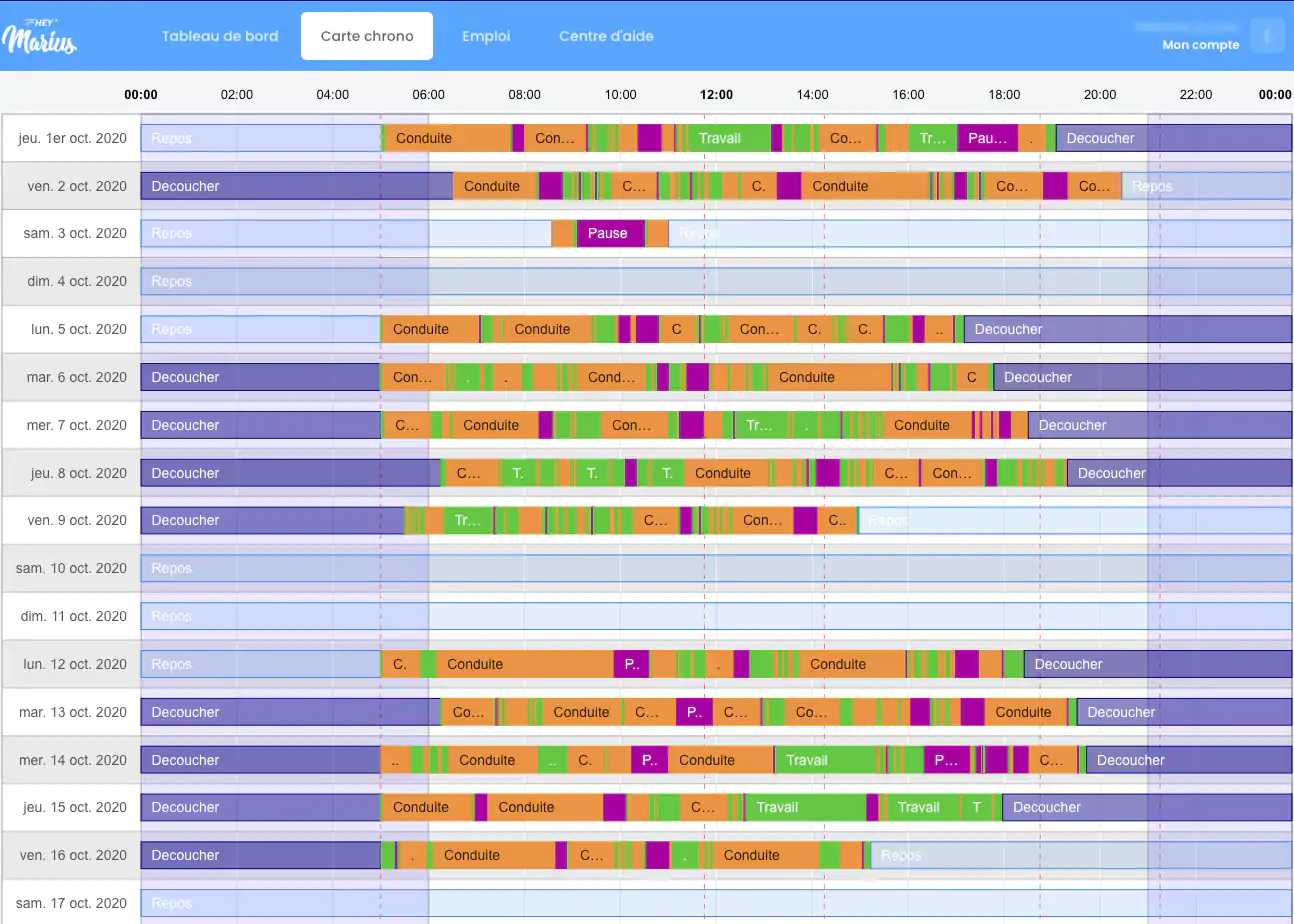Select the sam. 3 oct. 2020 row label

75,233
